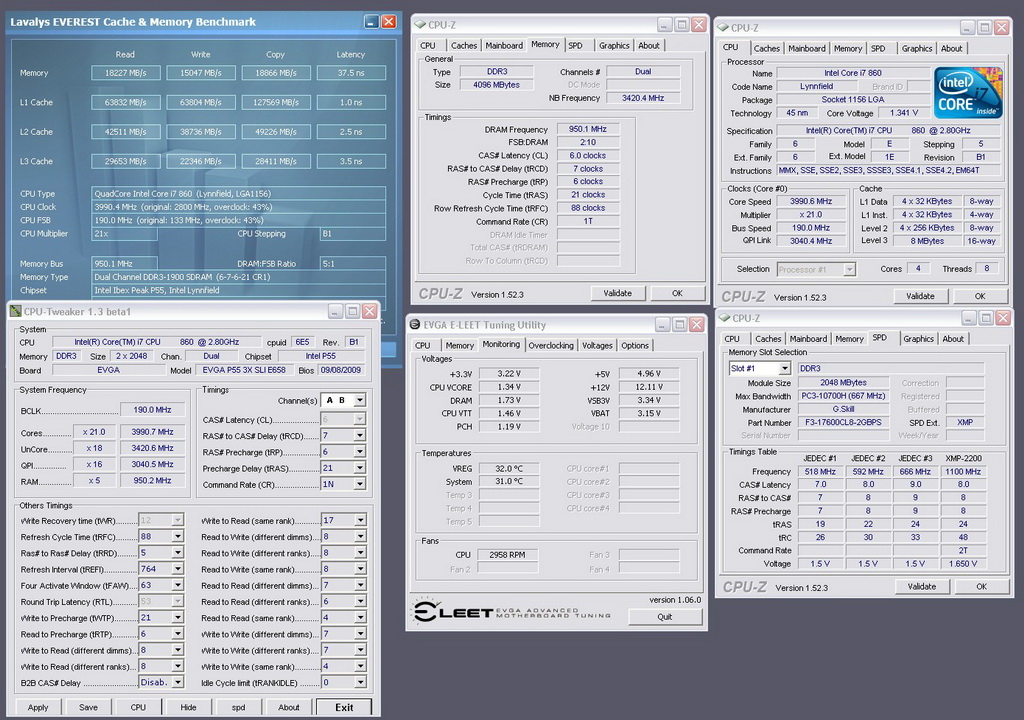
Task: Open the B2B CAS# Delay dropdown
Action: click(177, 683)
